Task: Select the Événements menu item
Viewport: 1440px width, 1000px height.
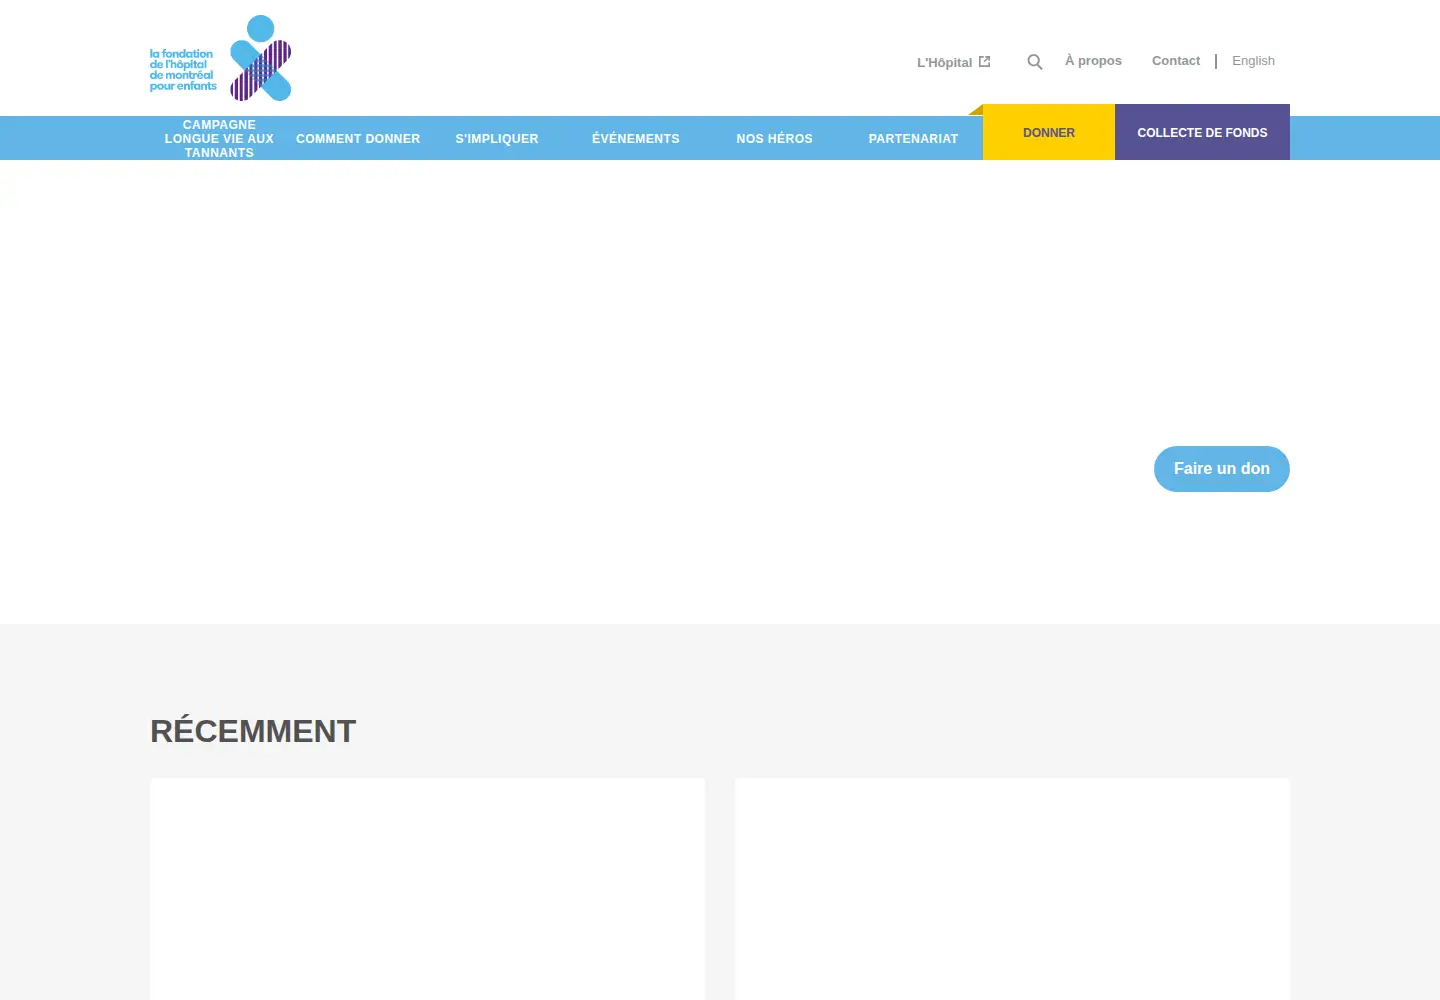Action: tap(636, 139)
